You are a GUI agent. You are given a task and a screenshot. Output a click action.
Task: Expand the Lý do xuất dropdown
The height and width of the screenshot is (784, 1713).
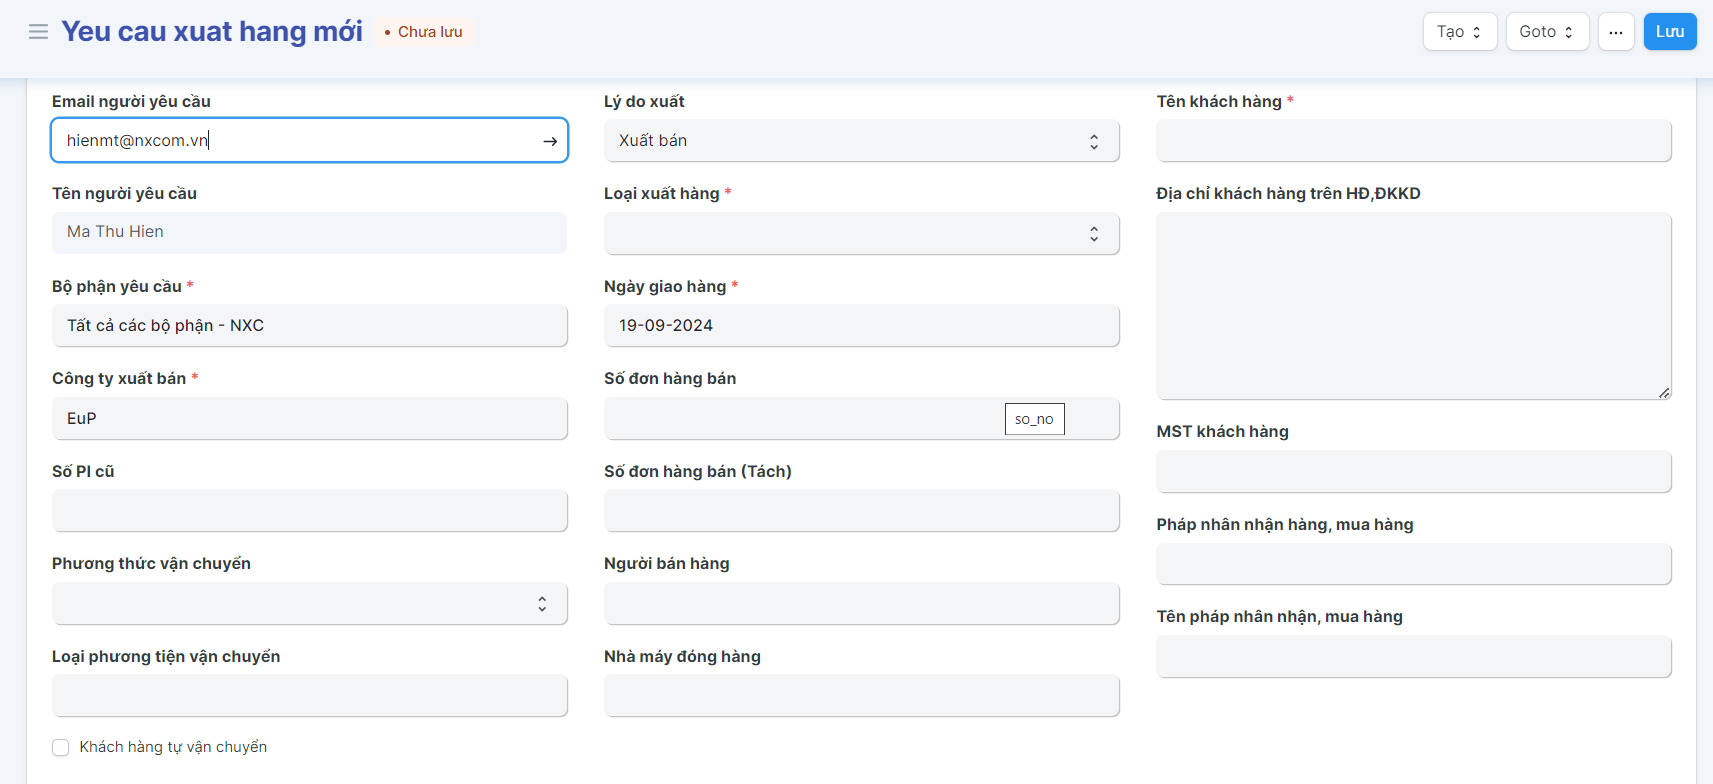[860, 141]
